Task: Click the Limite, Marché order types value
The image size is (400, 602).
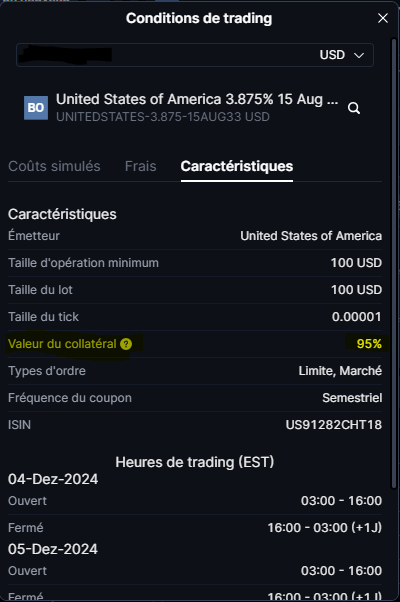Action: [x=340, y=370]
